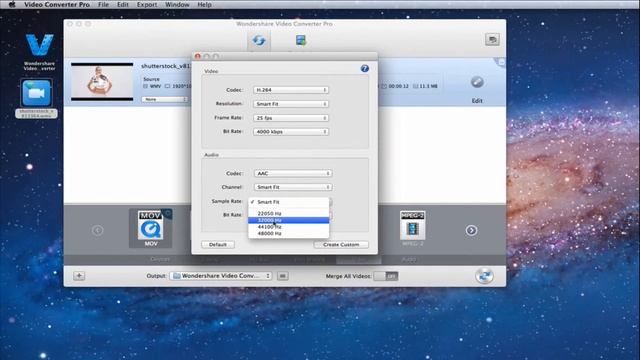The image size is (640, 360).
Task: Open the video Bit Rate 4000 kbps dropdown
Action: 291,132
